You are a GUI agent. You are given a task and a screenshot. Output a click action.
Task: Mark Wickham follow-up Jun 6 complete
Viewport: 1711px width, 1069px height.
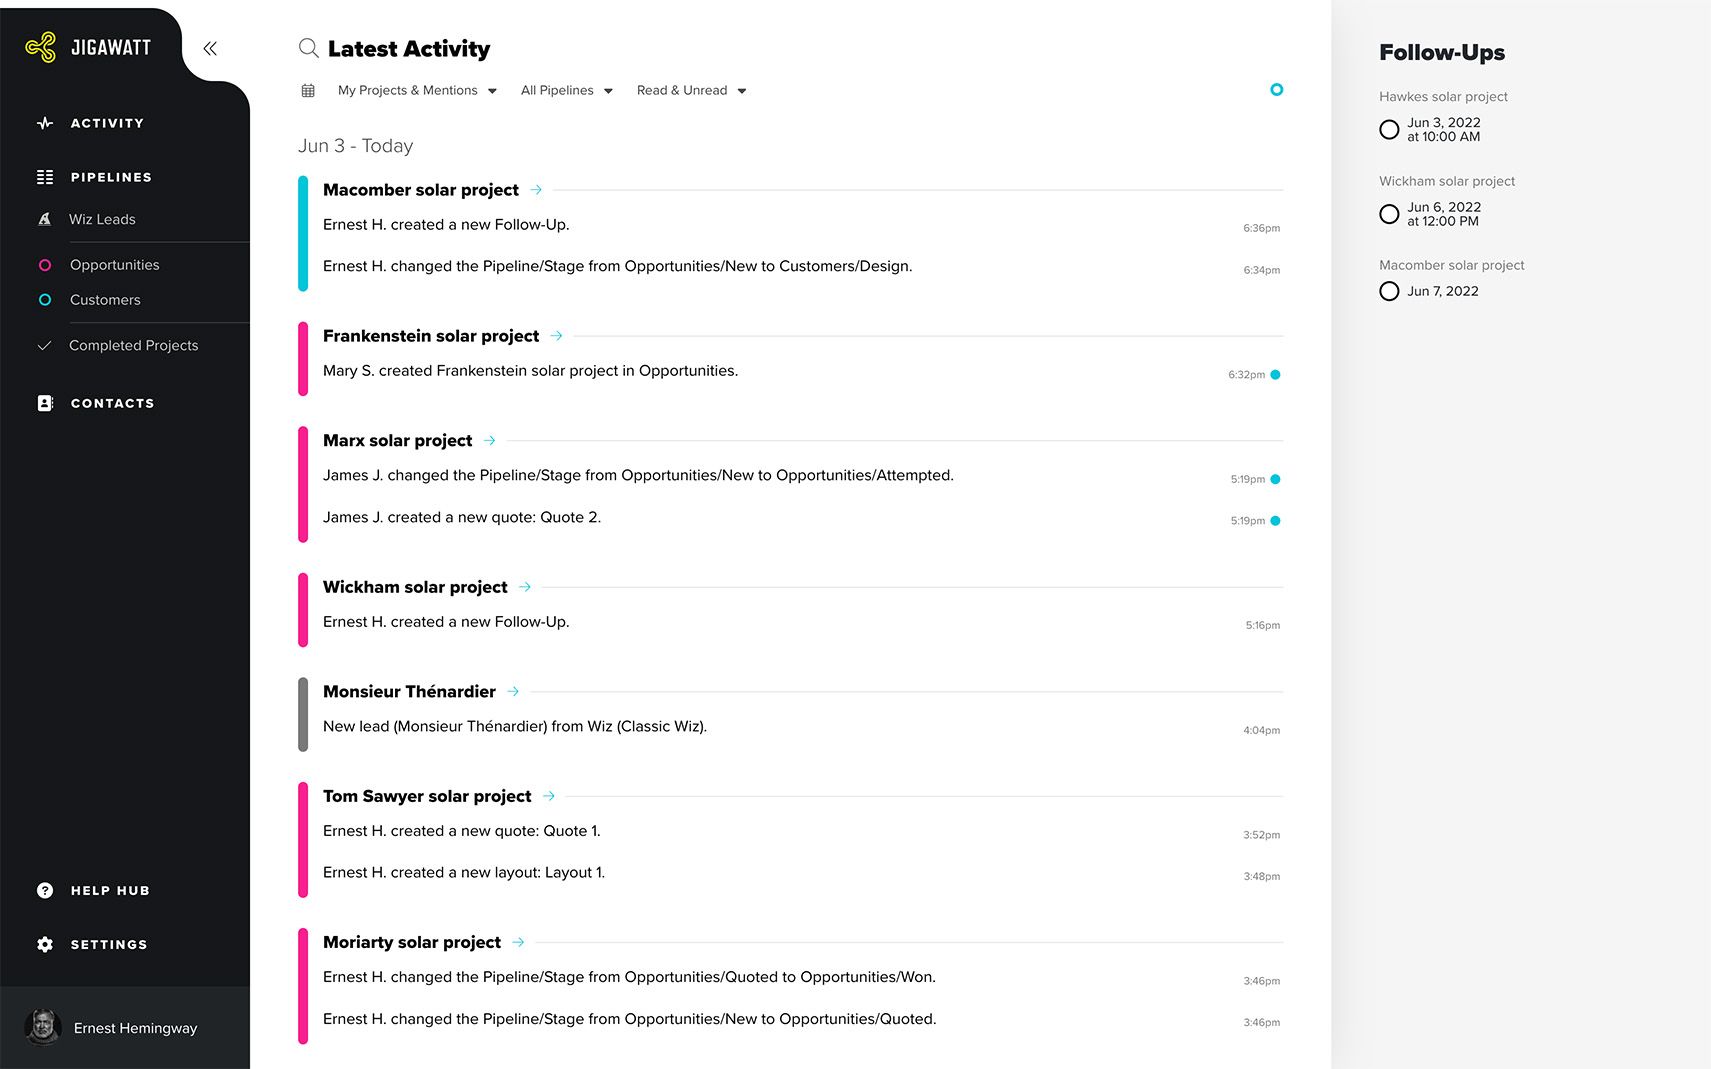pos(1389,214)
